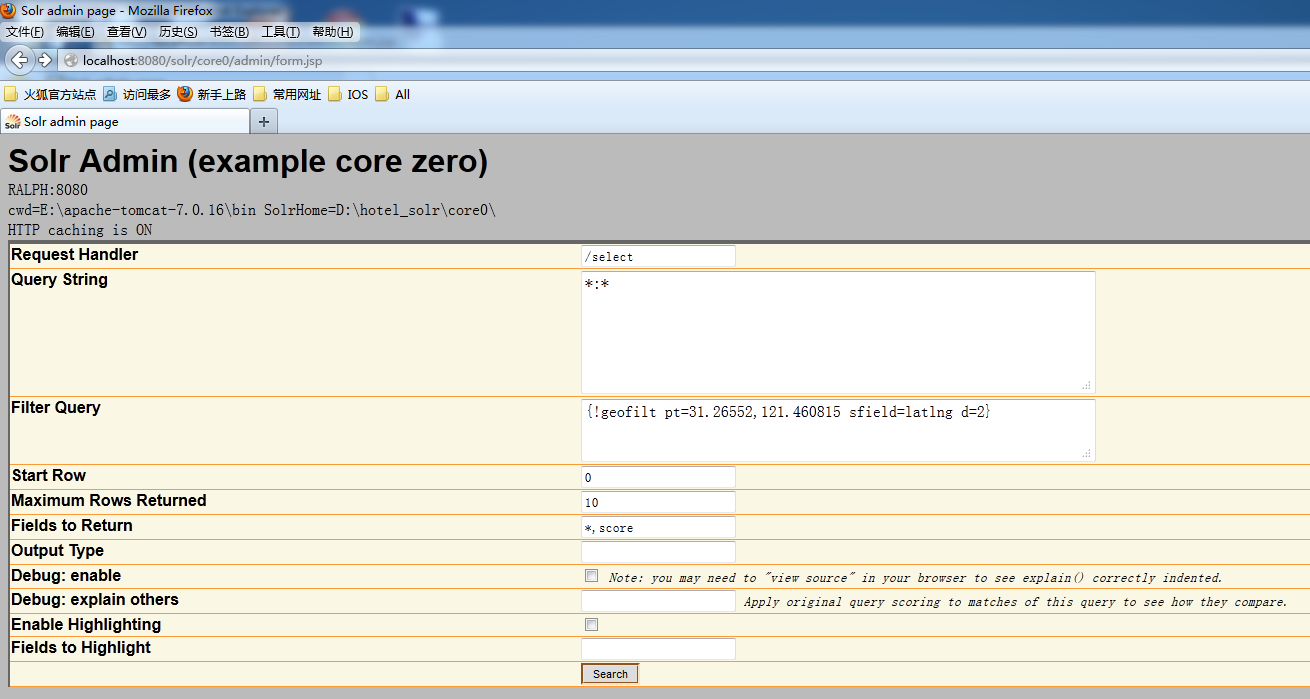Click the Debug: explain others label
Screen dimensions: 1310x699
pos(95,600)
